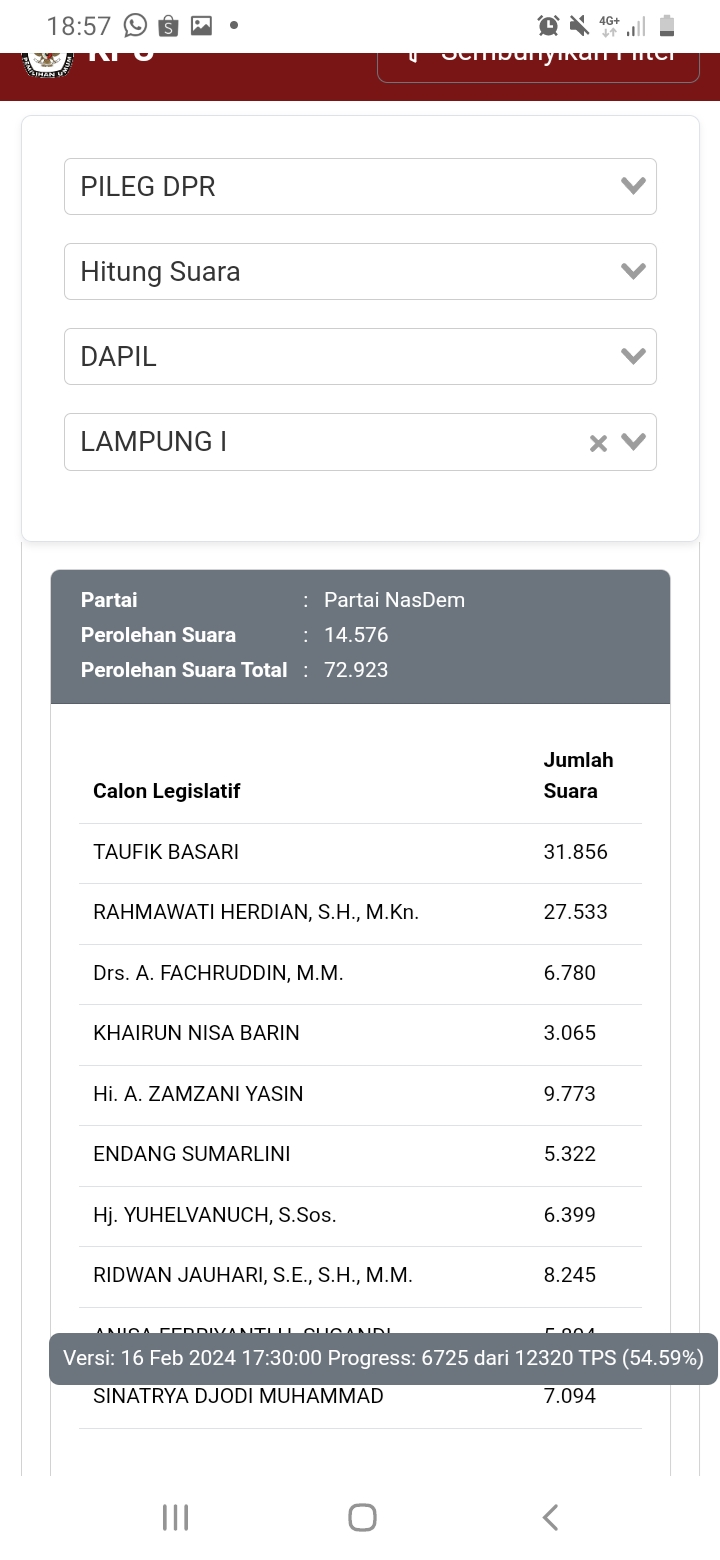Open the PILEG DPR dropdown
The image size is (720, 1560).
(360, 186)
